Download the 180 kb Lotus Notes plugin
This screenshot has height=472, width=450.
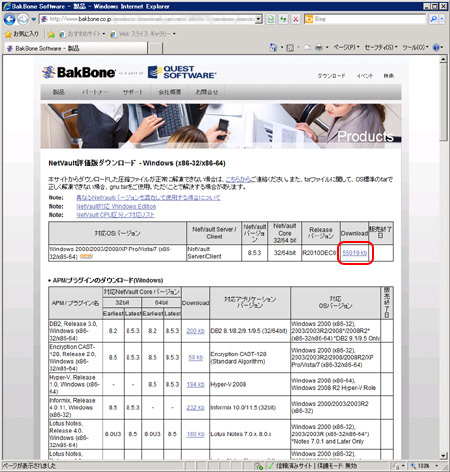click(x=195, y=434)
